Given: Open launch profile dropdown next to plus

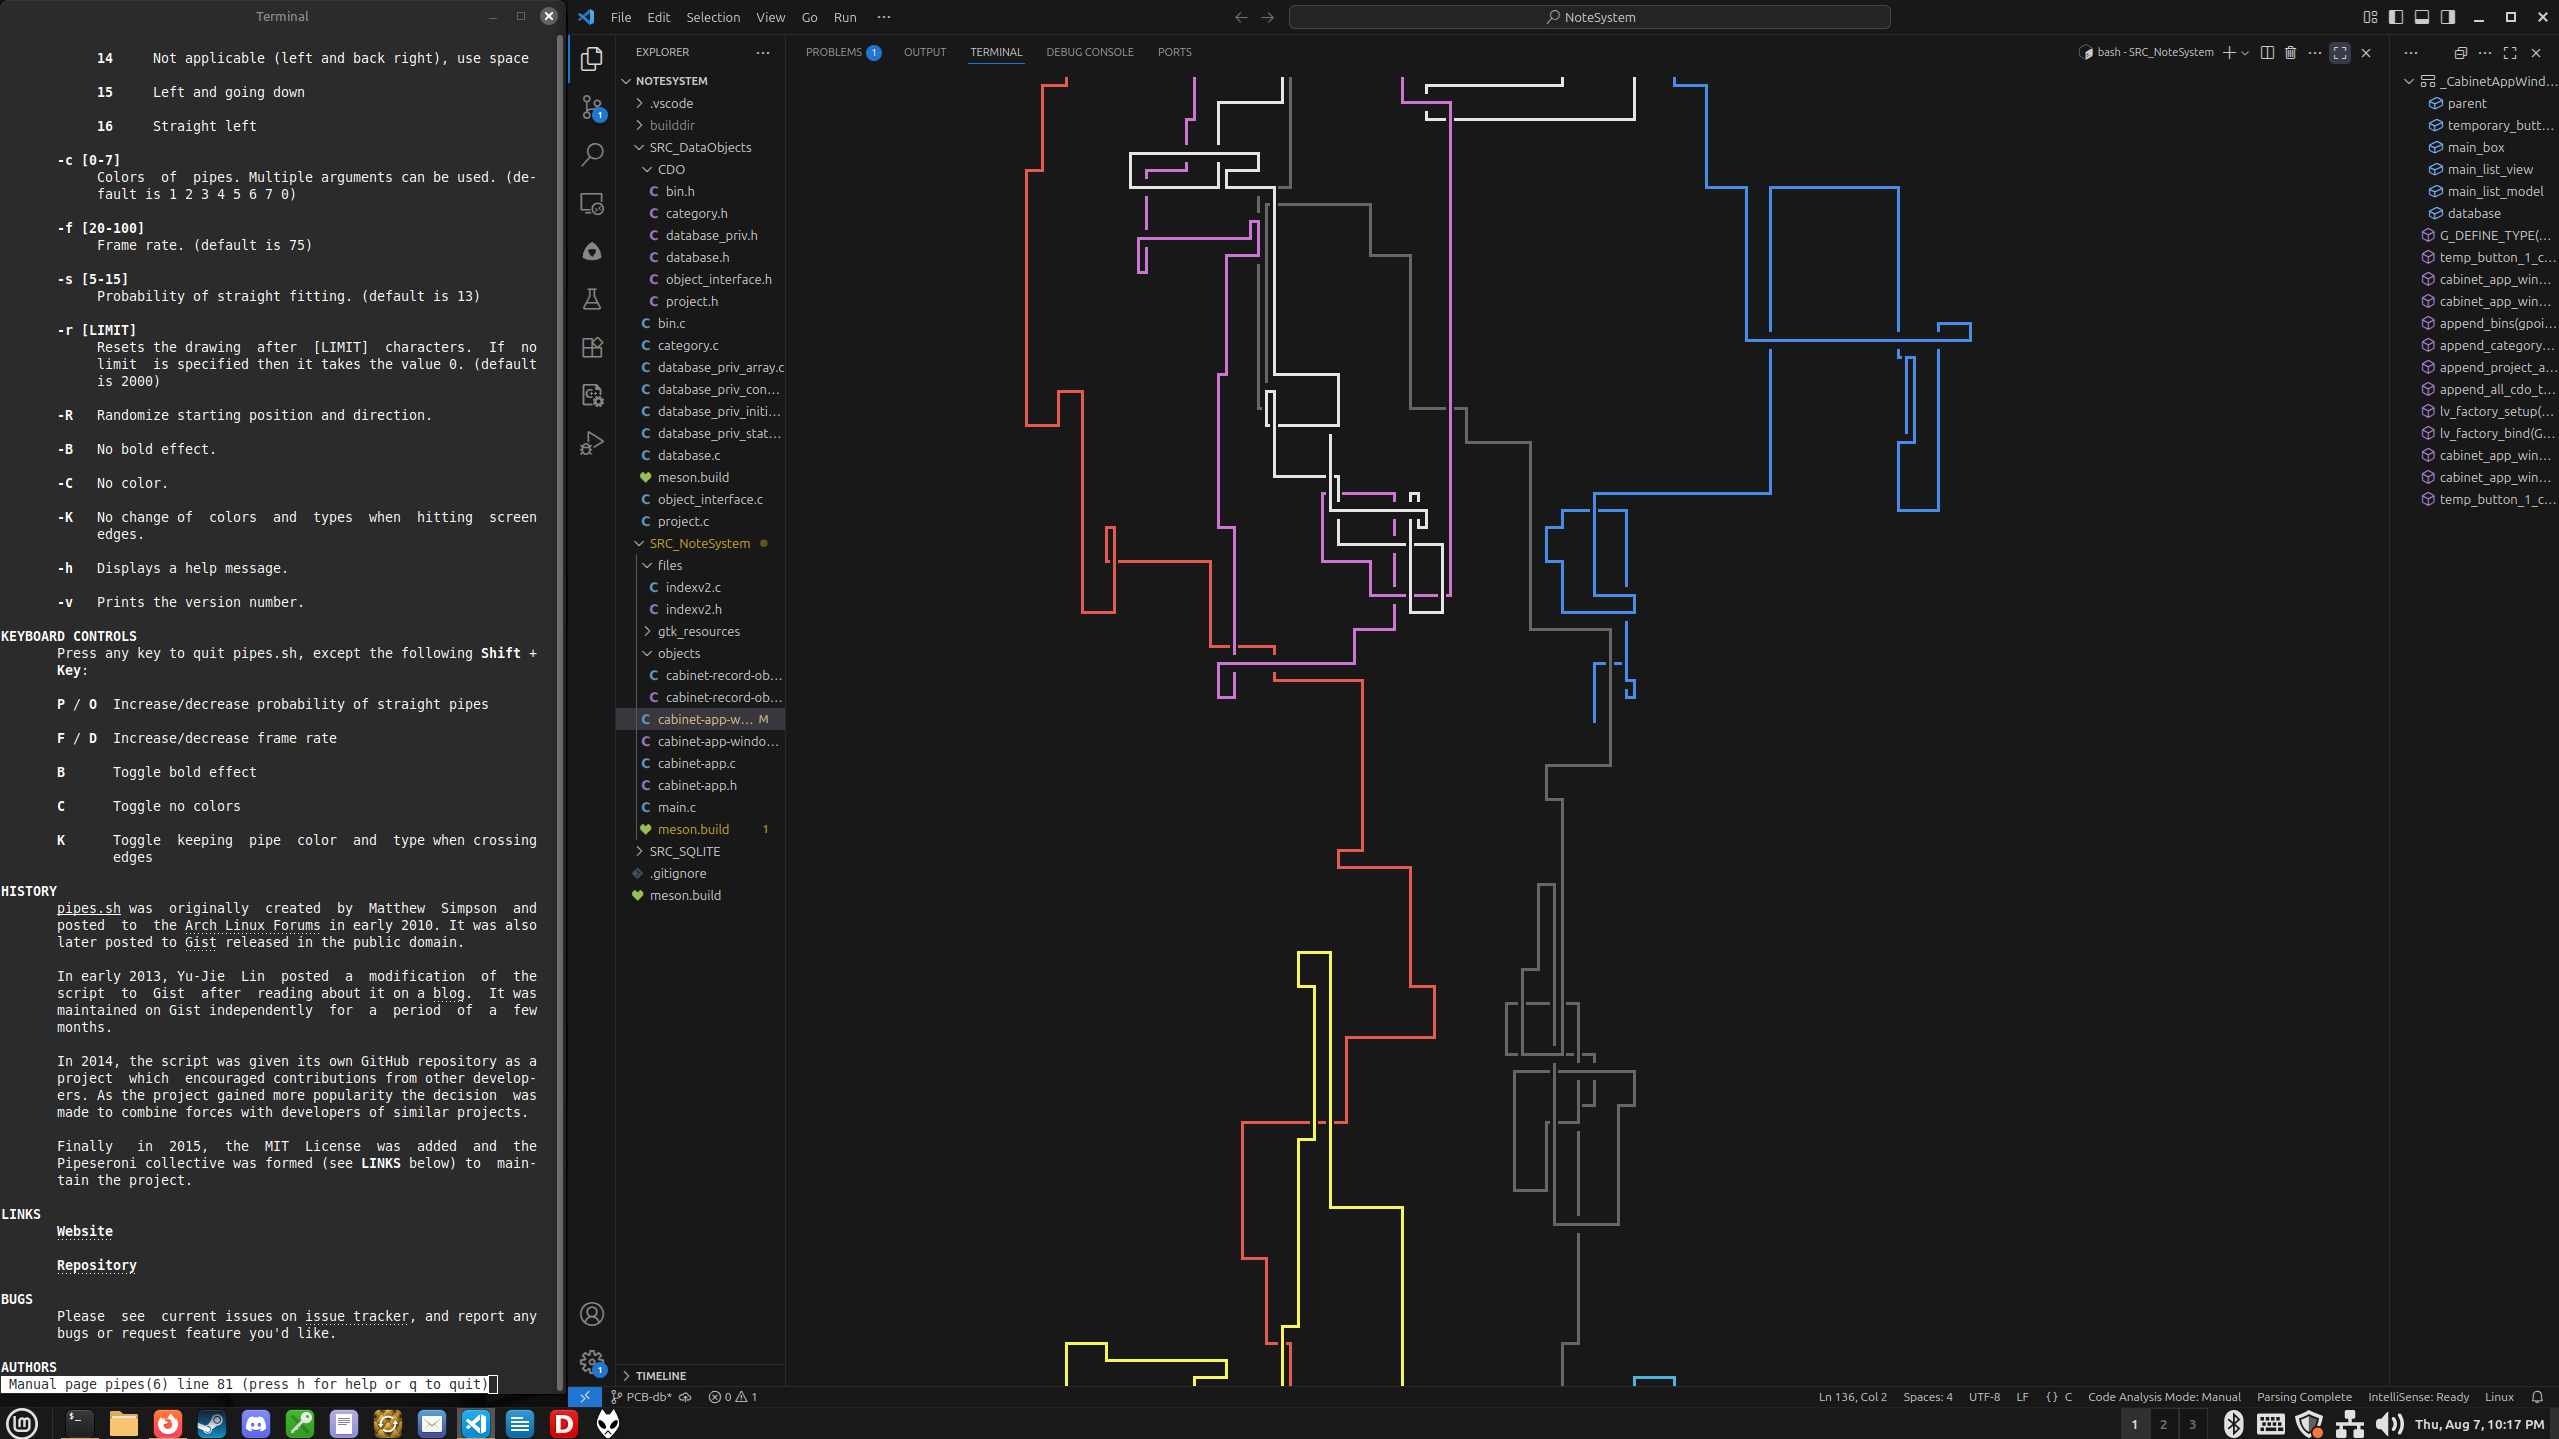Looking at the screenshot, I should 2245,52.
